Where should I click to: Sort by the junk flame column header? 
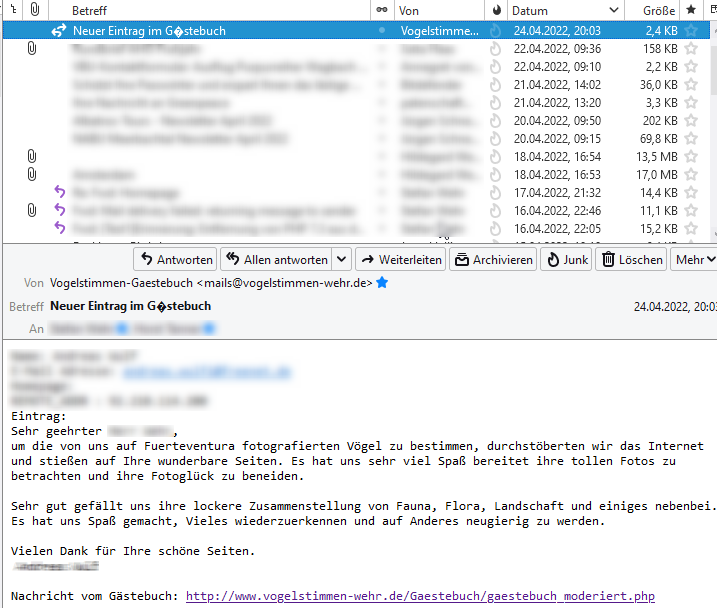[496, 10]
